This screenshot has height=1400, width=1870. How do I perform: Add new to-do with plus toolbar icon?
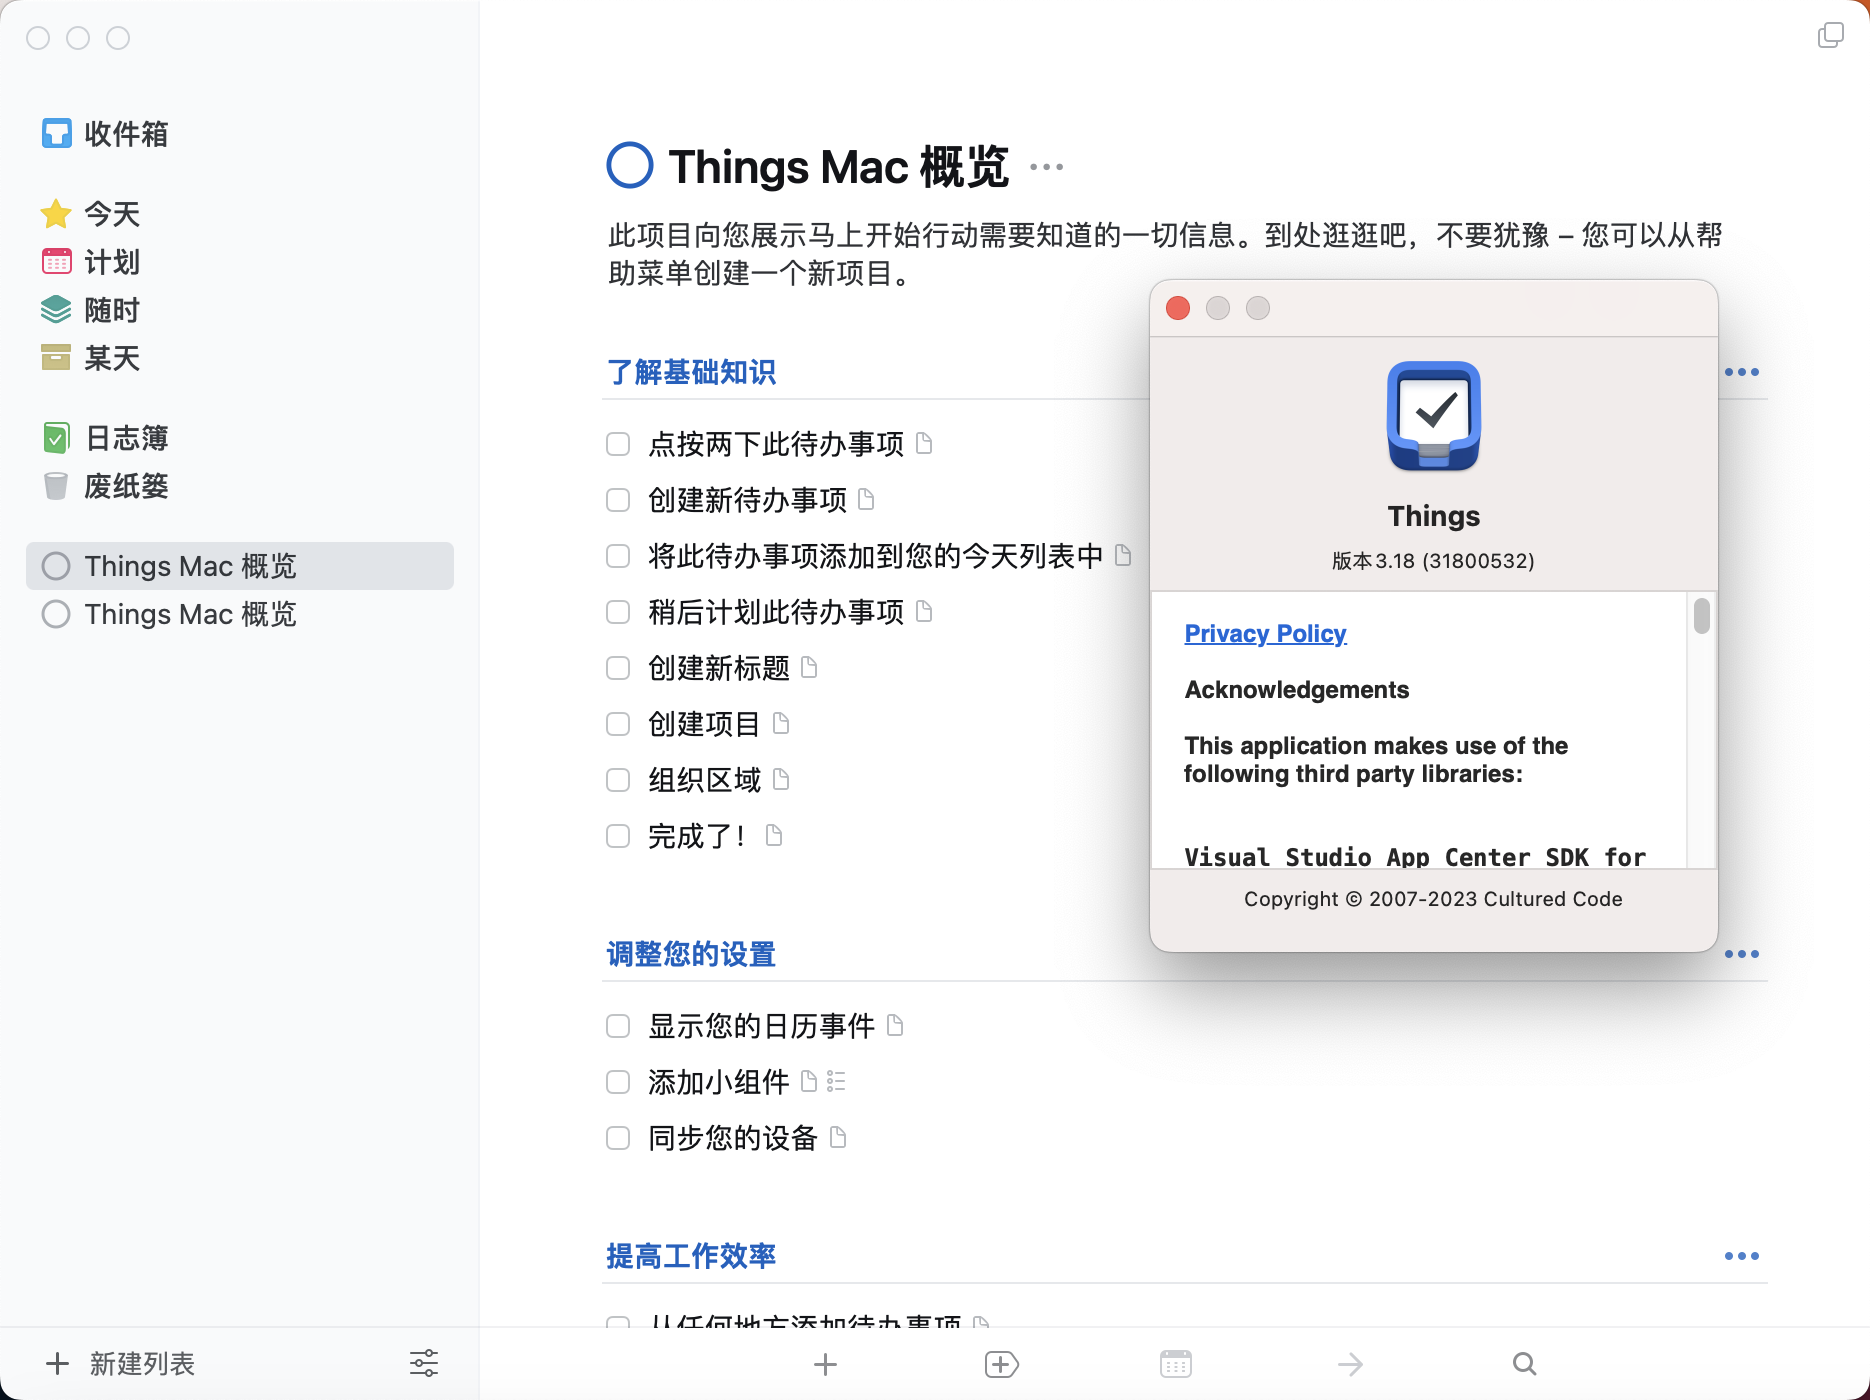point(825,1364)
